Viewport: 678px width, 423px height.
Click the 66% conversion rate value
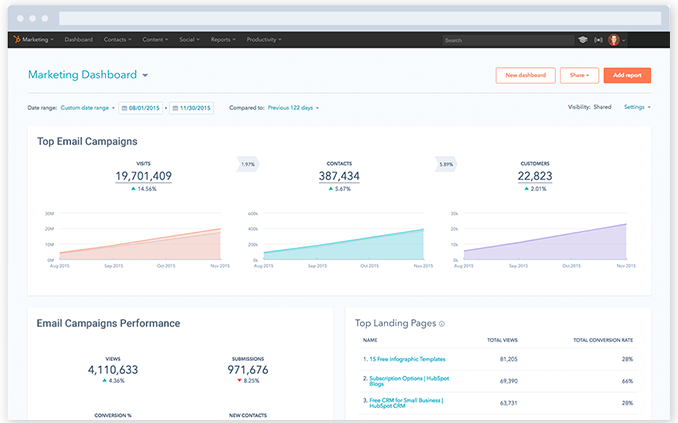[627, 381]
